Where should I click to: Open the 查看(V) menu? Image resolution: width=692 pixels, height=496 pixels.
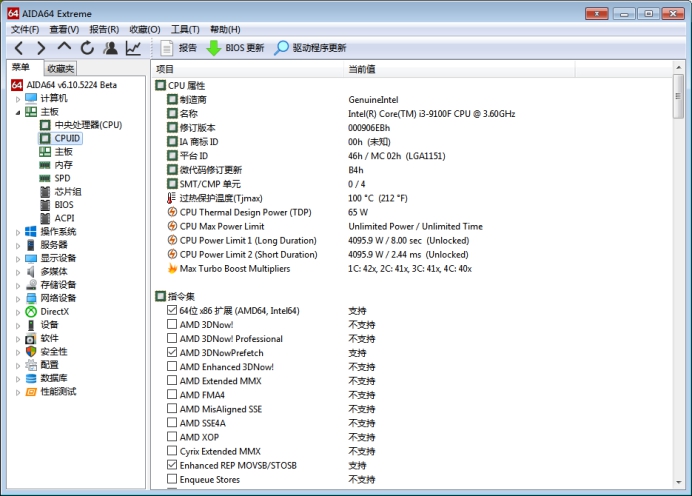pos(64,29)
